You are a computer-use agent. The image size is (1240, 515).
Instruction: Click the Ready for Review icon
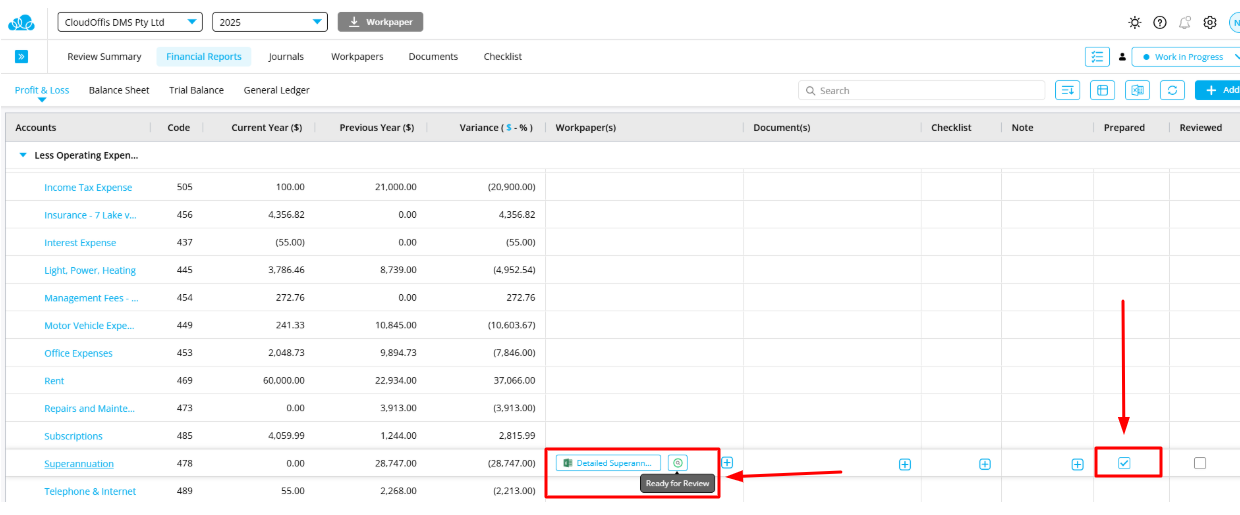(x=678, y=463)
